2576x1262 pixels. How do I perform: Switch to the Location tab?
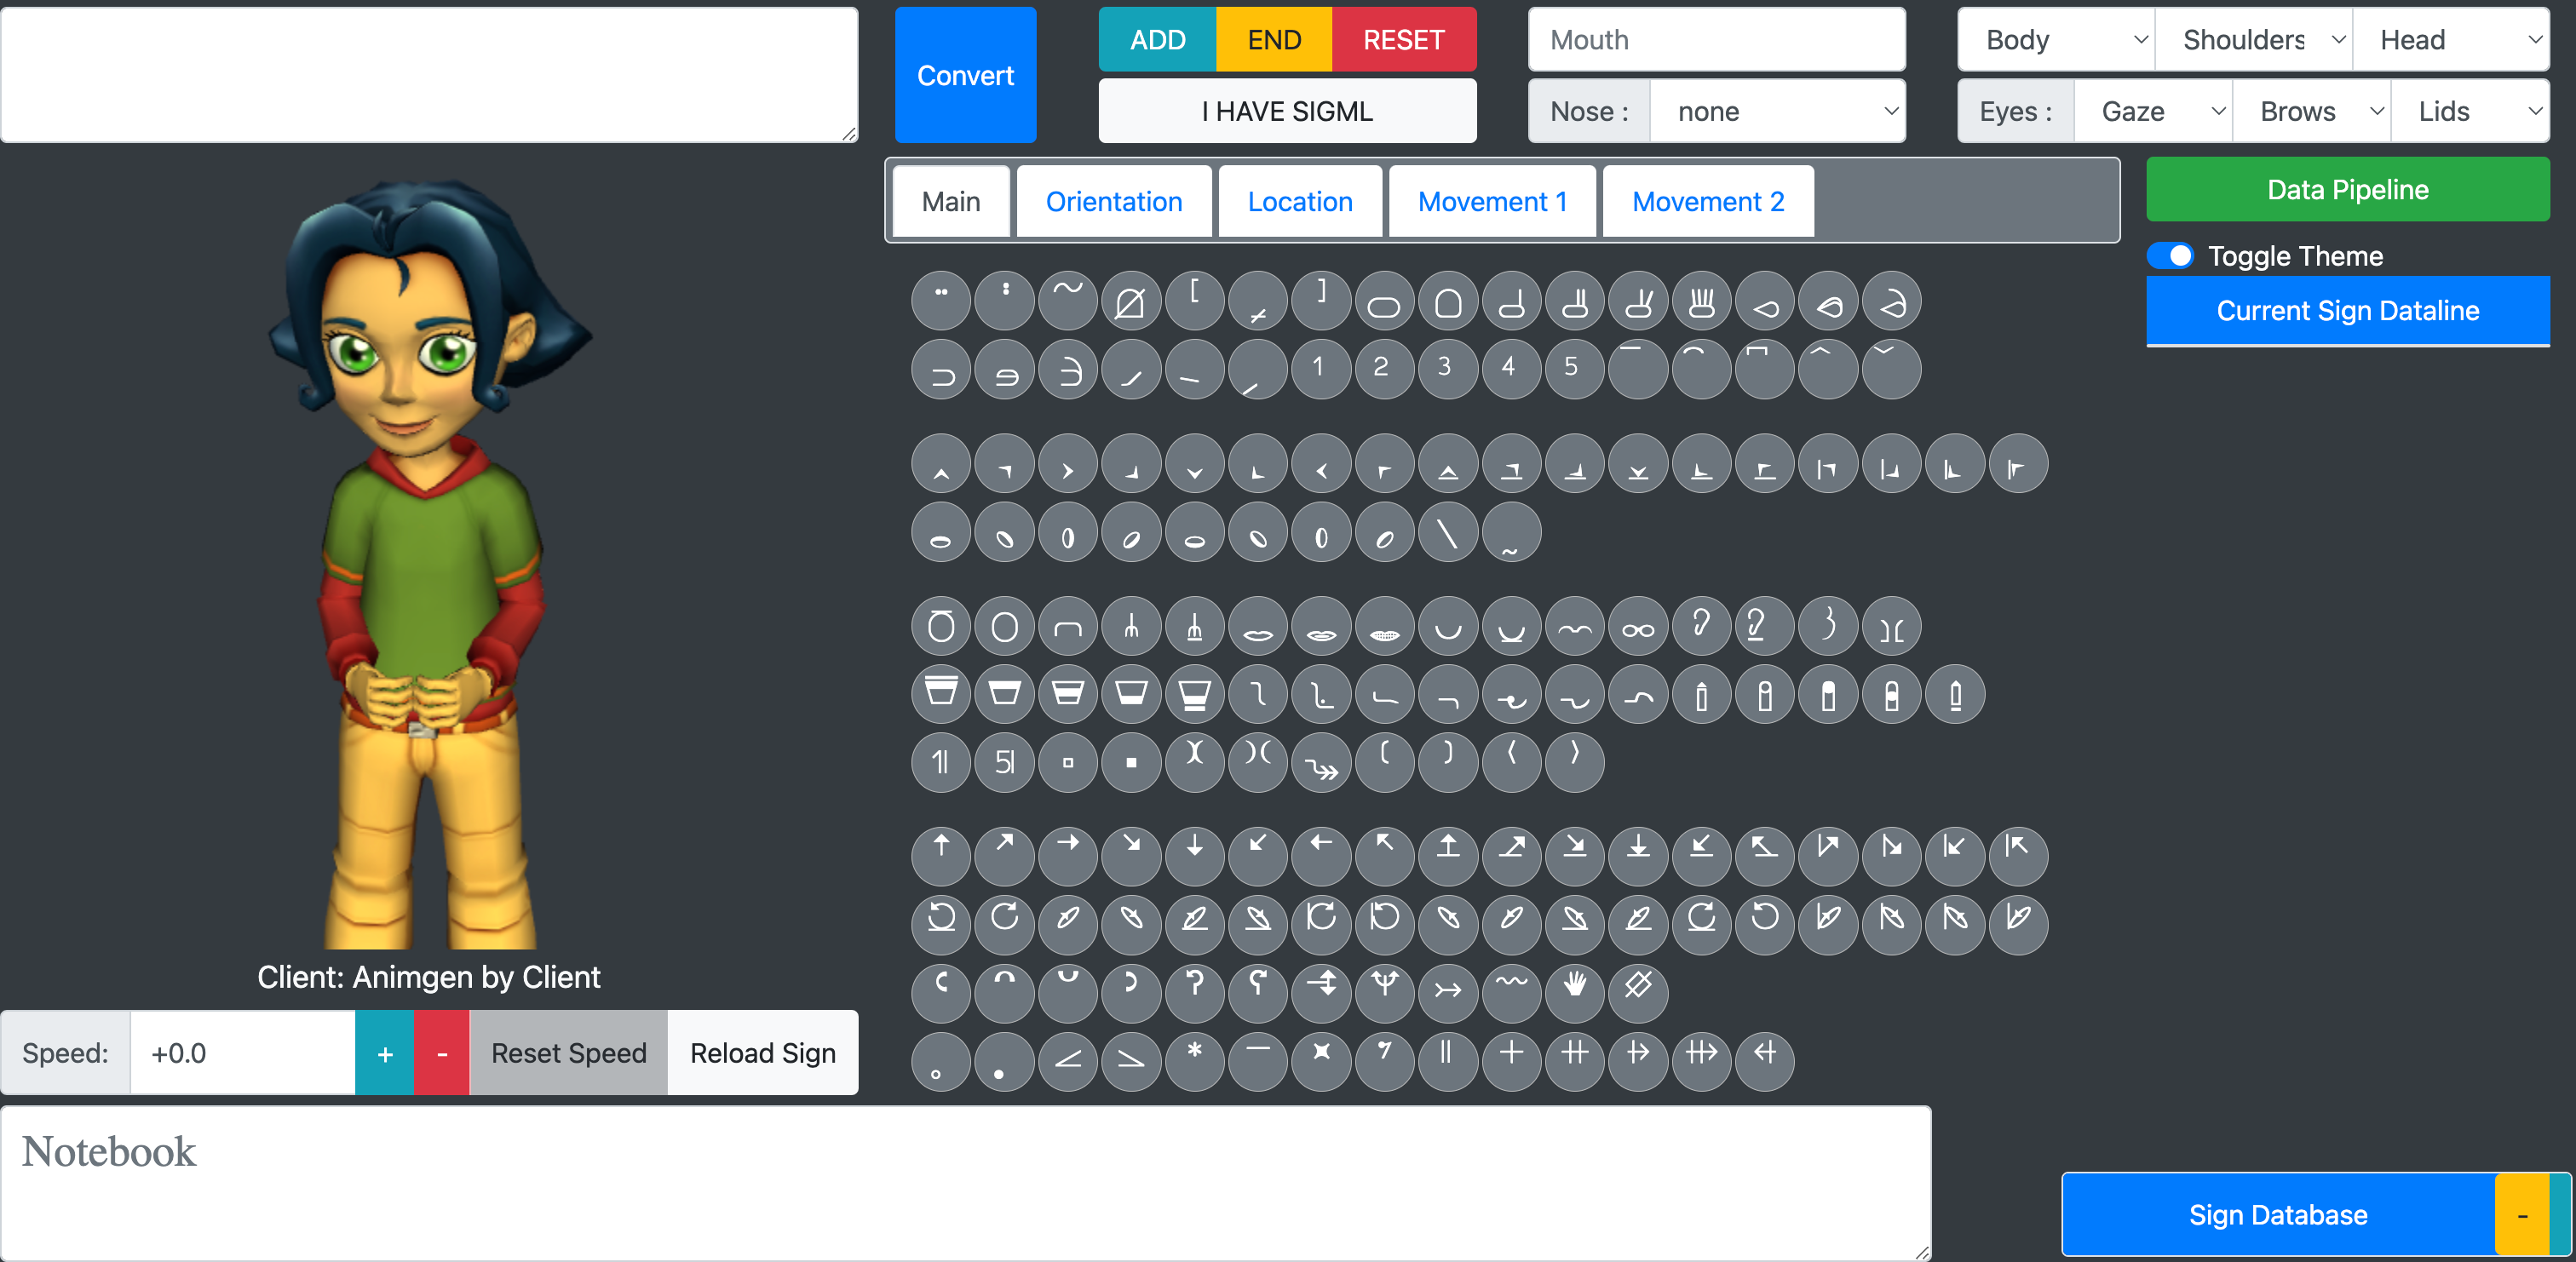pos(1300,201)
